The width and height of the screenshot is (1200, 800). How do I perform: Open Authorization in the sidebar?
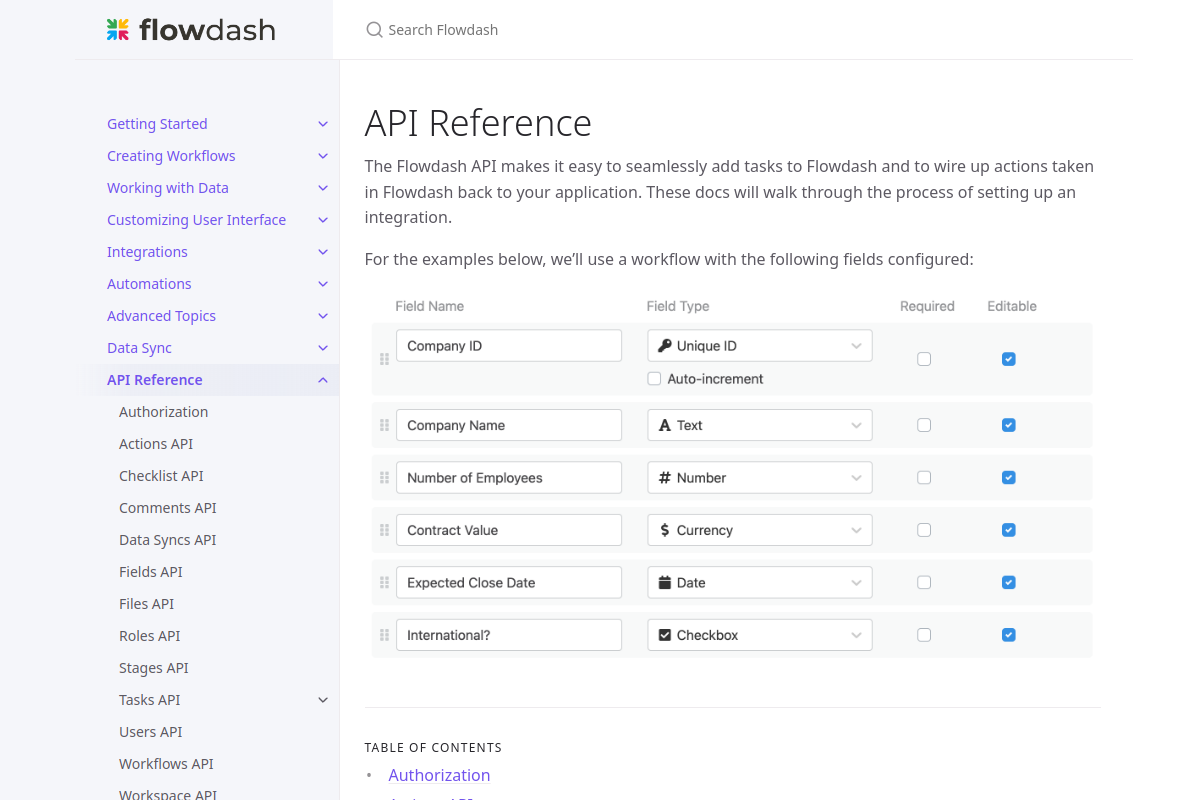pos(164,412)
